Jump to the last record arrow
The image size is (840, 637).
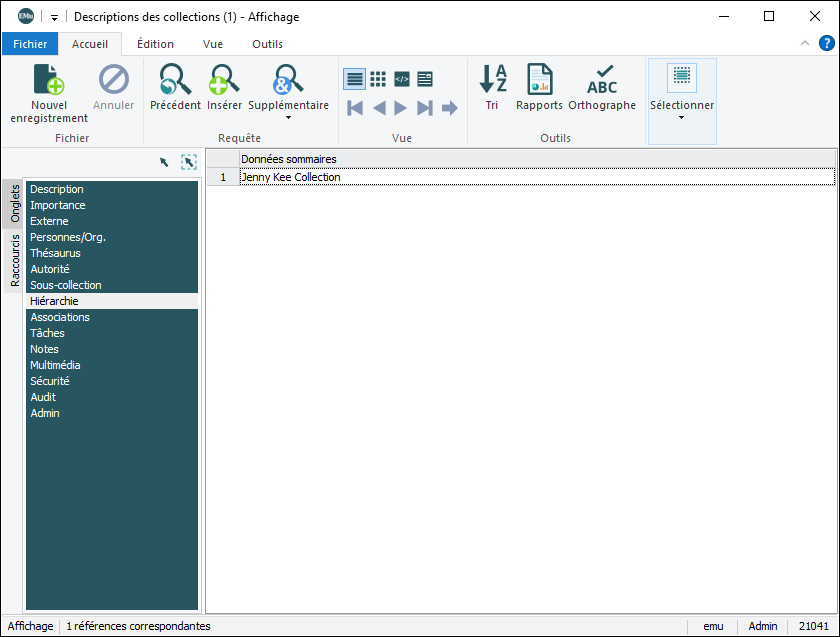coord(425,108)
